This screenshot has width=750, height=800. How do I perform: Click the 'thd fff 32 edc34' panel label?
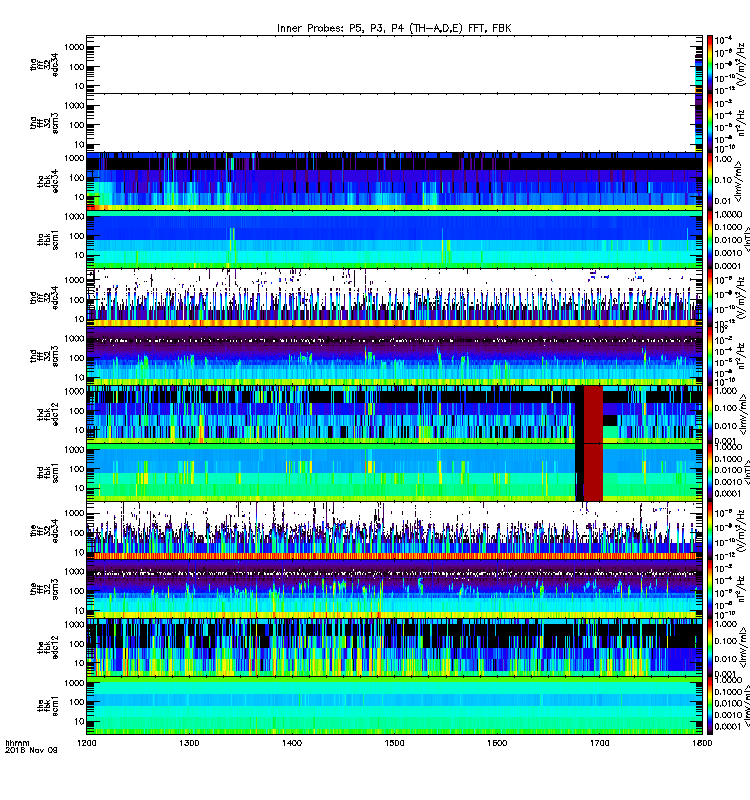[44, 297]
